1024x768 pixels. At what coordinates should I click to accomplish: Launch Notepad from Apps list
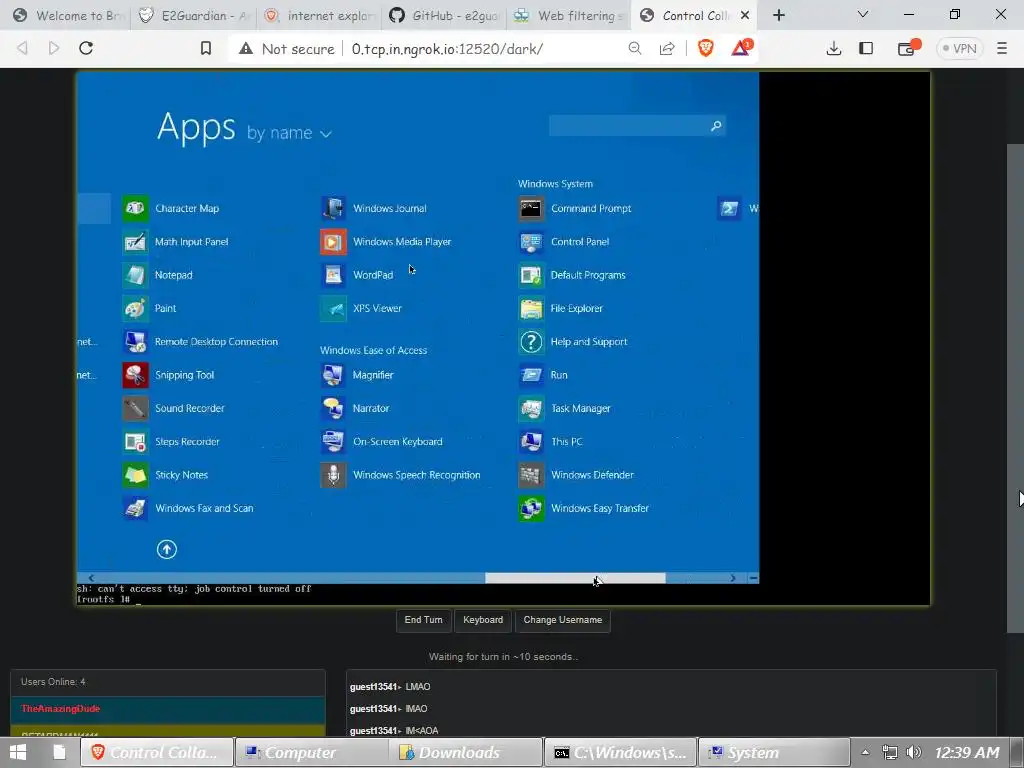(x=135, y=275)
